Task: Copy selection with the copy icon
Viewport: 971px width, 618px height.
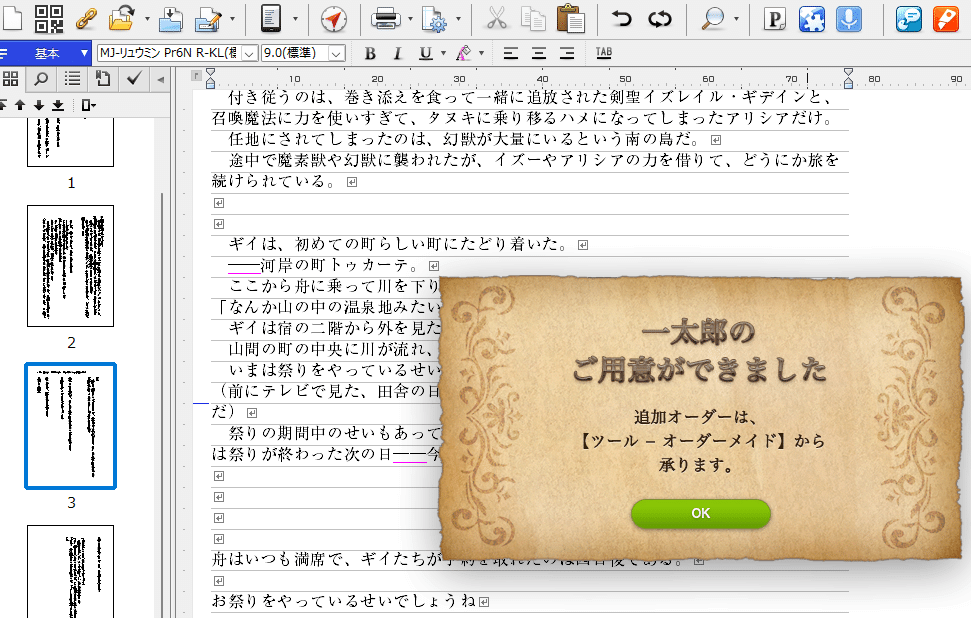Action: pos(533,19)
